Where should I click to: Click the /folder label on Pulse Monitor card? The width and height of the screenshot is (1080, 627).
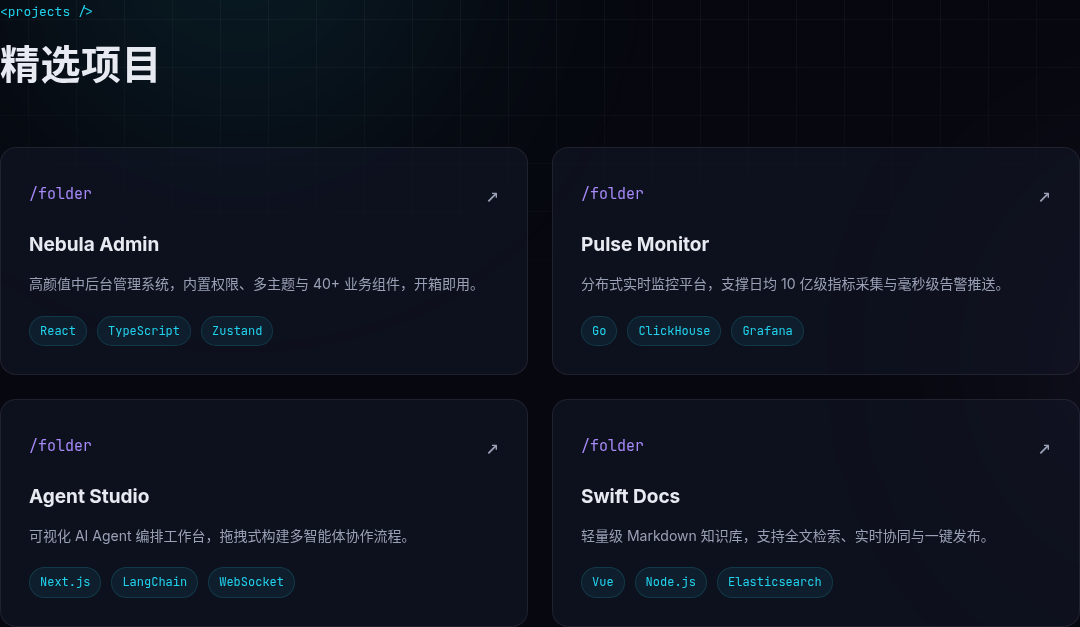[x=612, y=194]
